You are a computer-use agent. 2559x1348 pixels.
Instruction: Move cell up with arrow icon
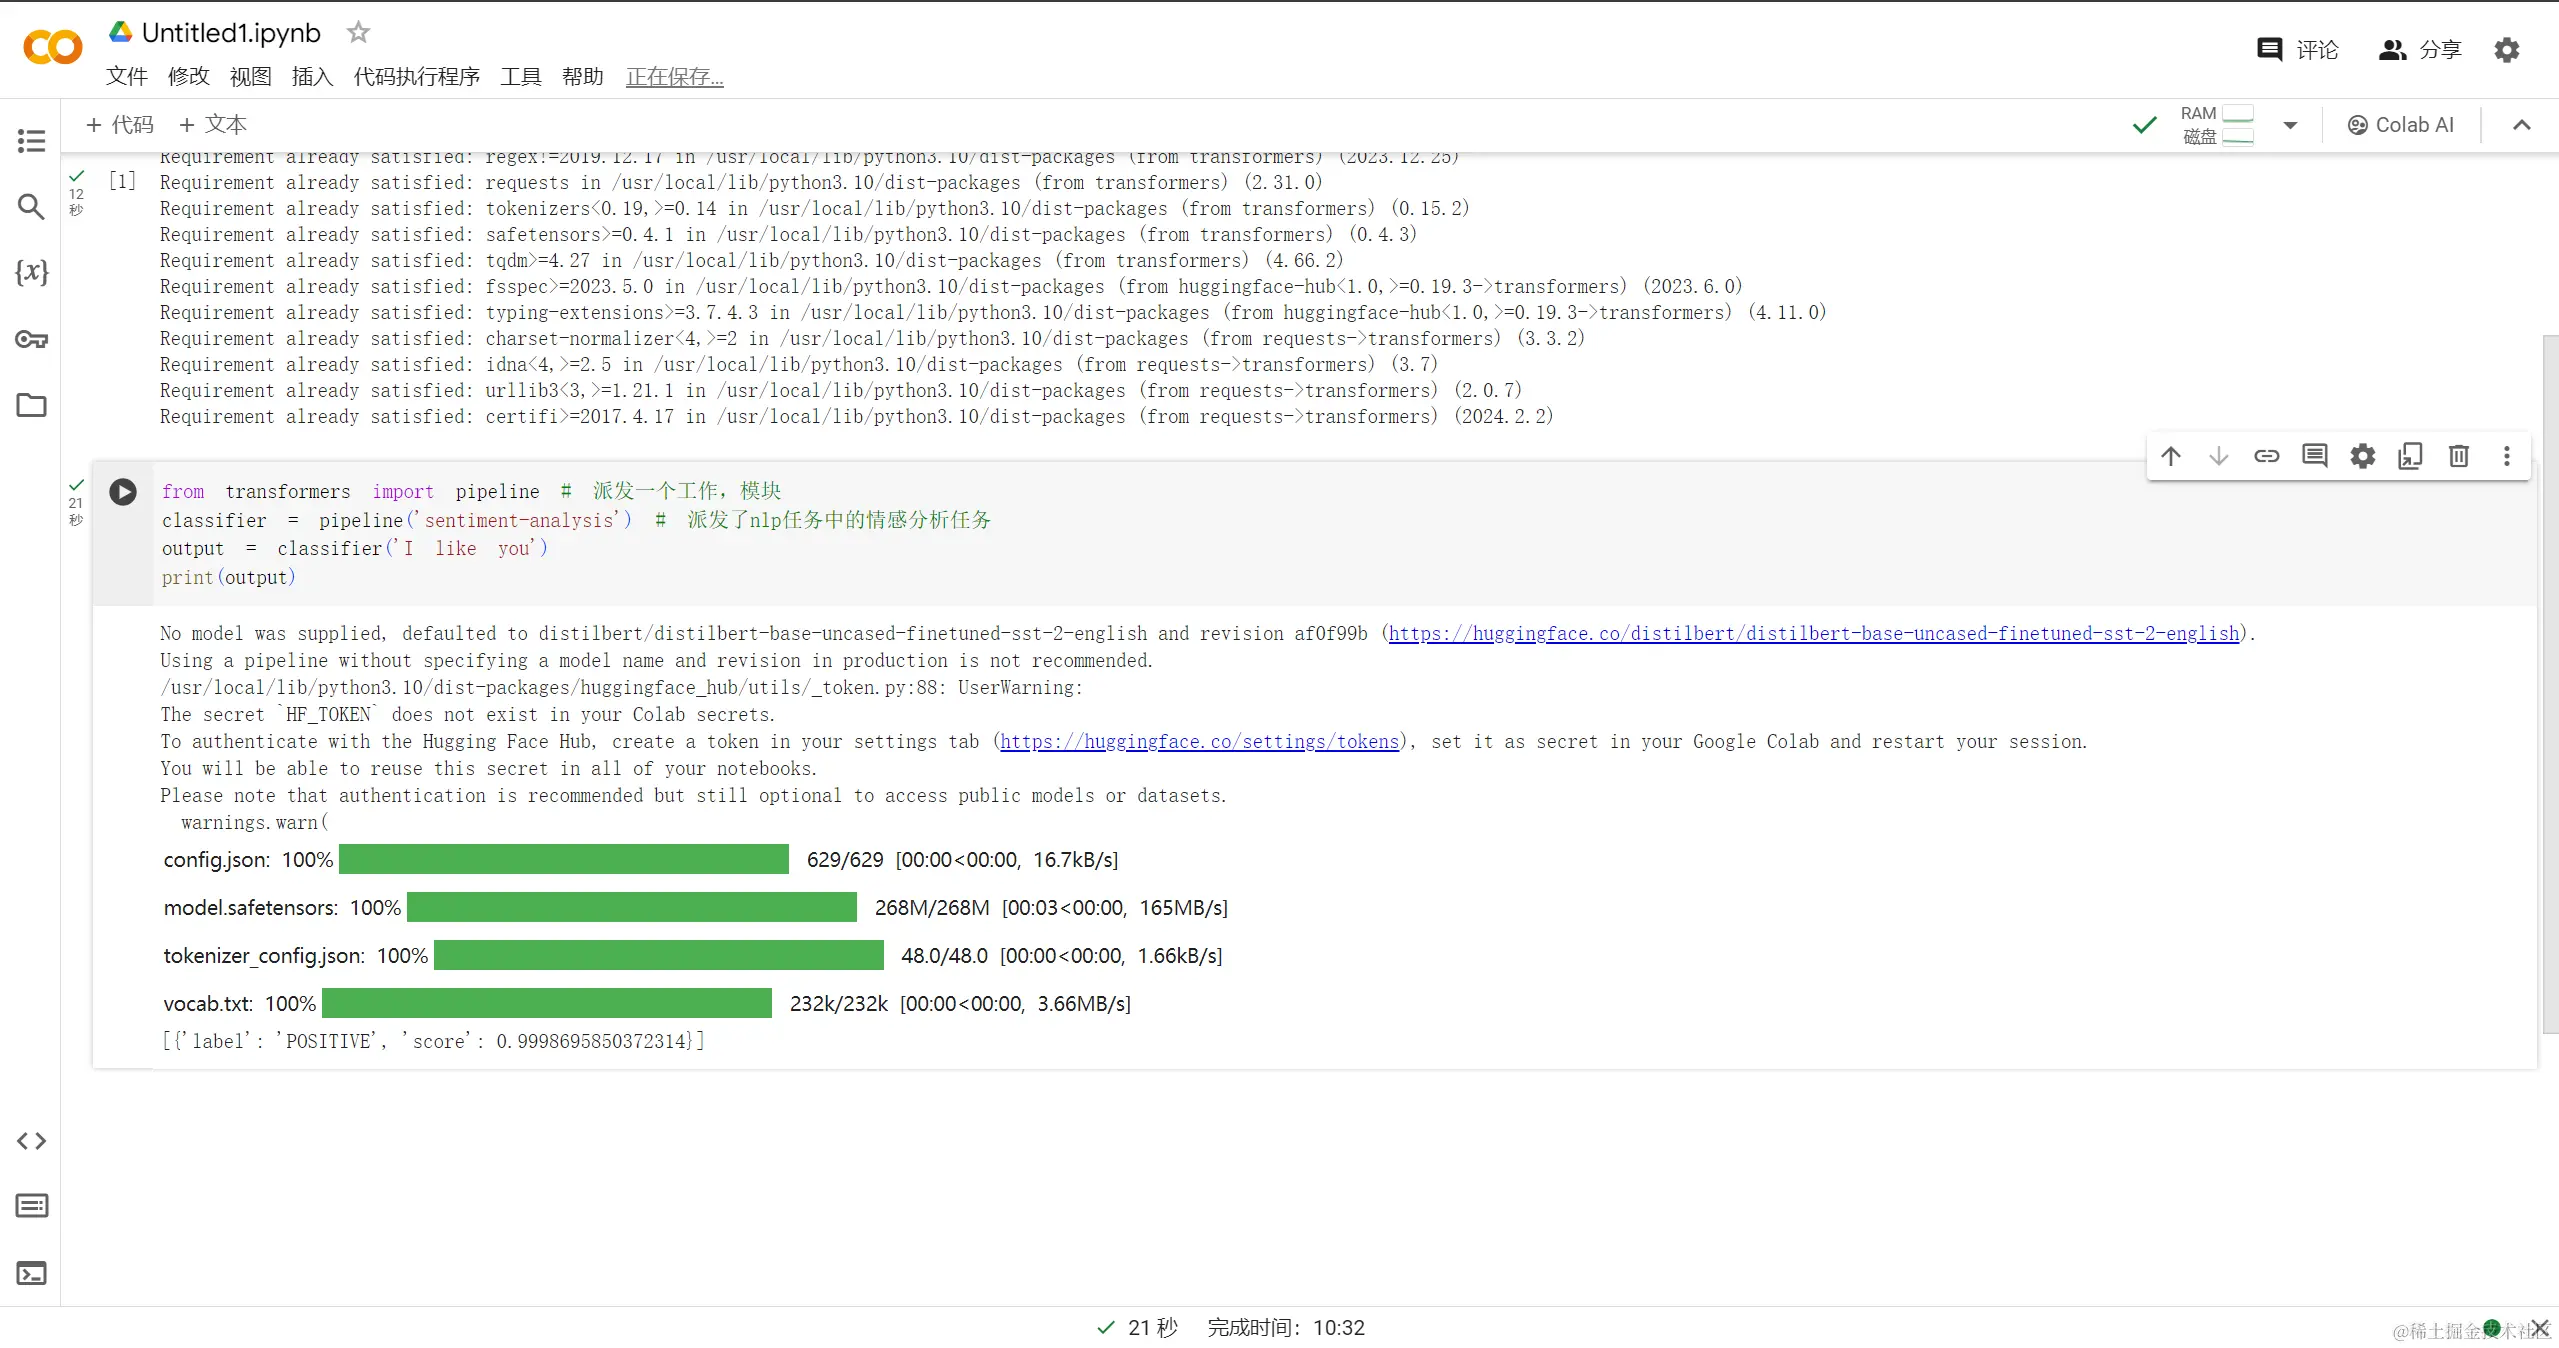[2170, 456]
